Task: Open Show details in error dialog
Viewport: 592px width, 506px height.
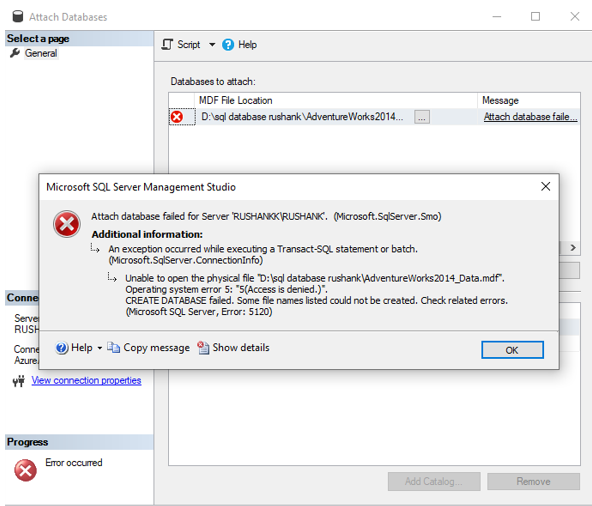Action: pos(233,347)
